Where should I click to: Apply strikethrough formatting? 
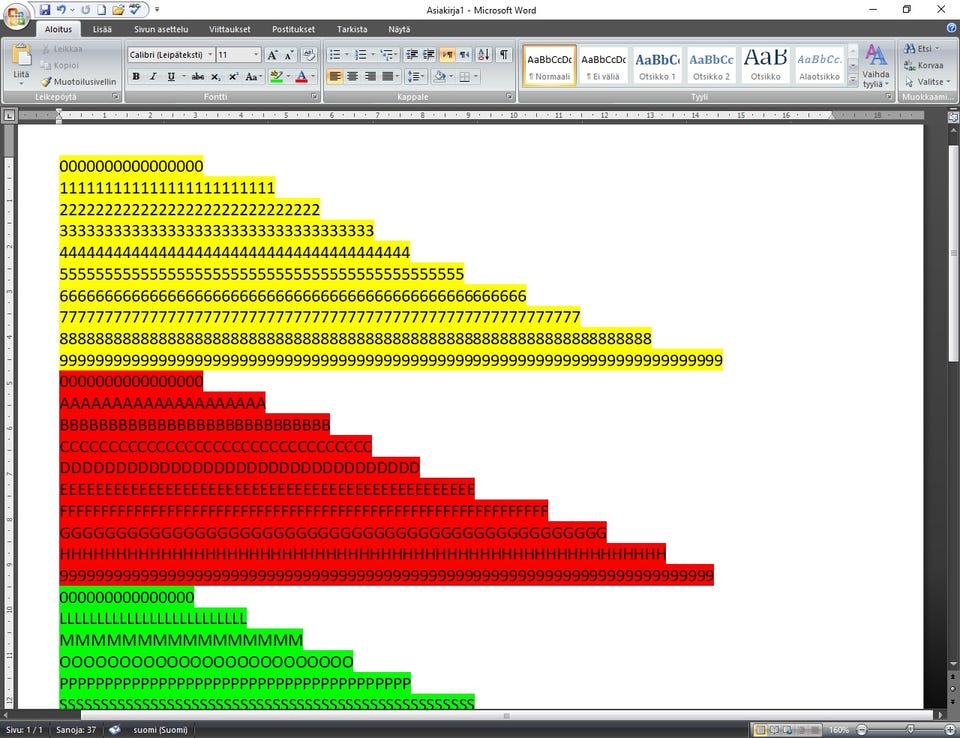tap(197, 77)
